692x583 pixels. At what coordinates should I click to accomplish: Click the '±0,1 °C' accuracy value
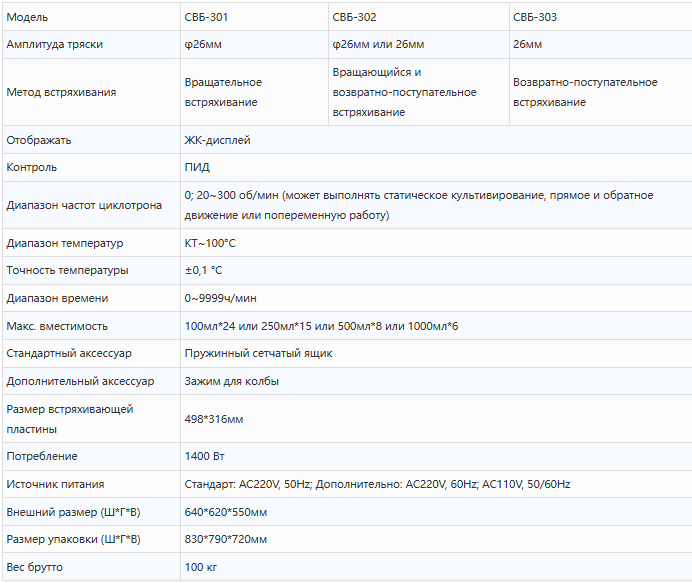point(203,270)
